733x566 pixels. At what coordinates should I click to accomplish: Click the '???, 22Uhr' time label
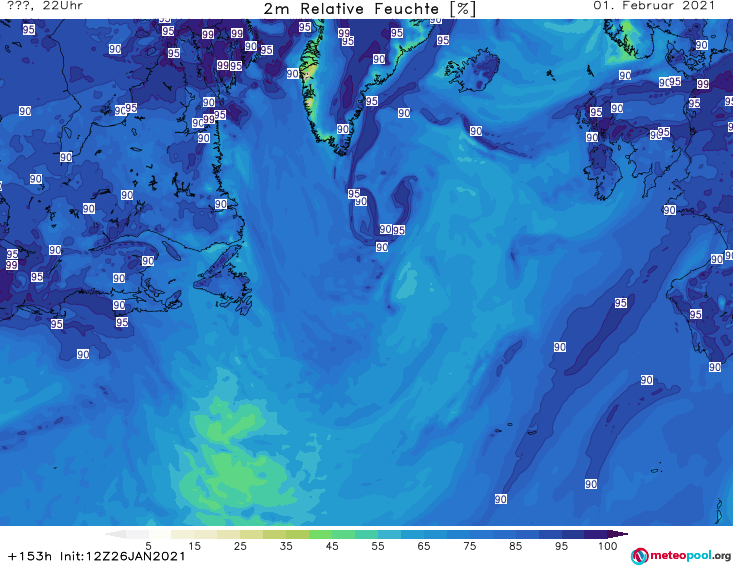coord(45,6)
